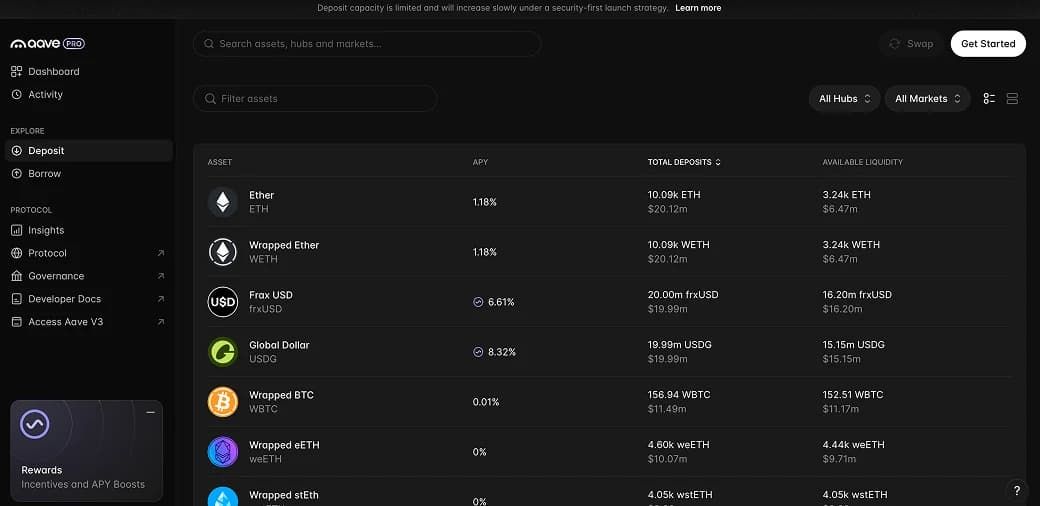Click the Ether ETH asset icon
The height and width of the screenshot is (506, 1040).
click(223, 202)
